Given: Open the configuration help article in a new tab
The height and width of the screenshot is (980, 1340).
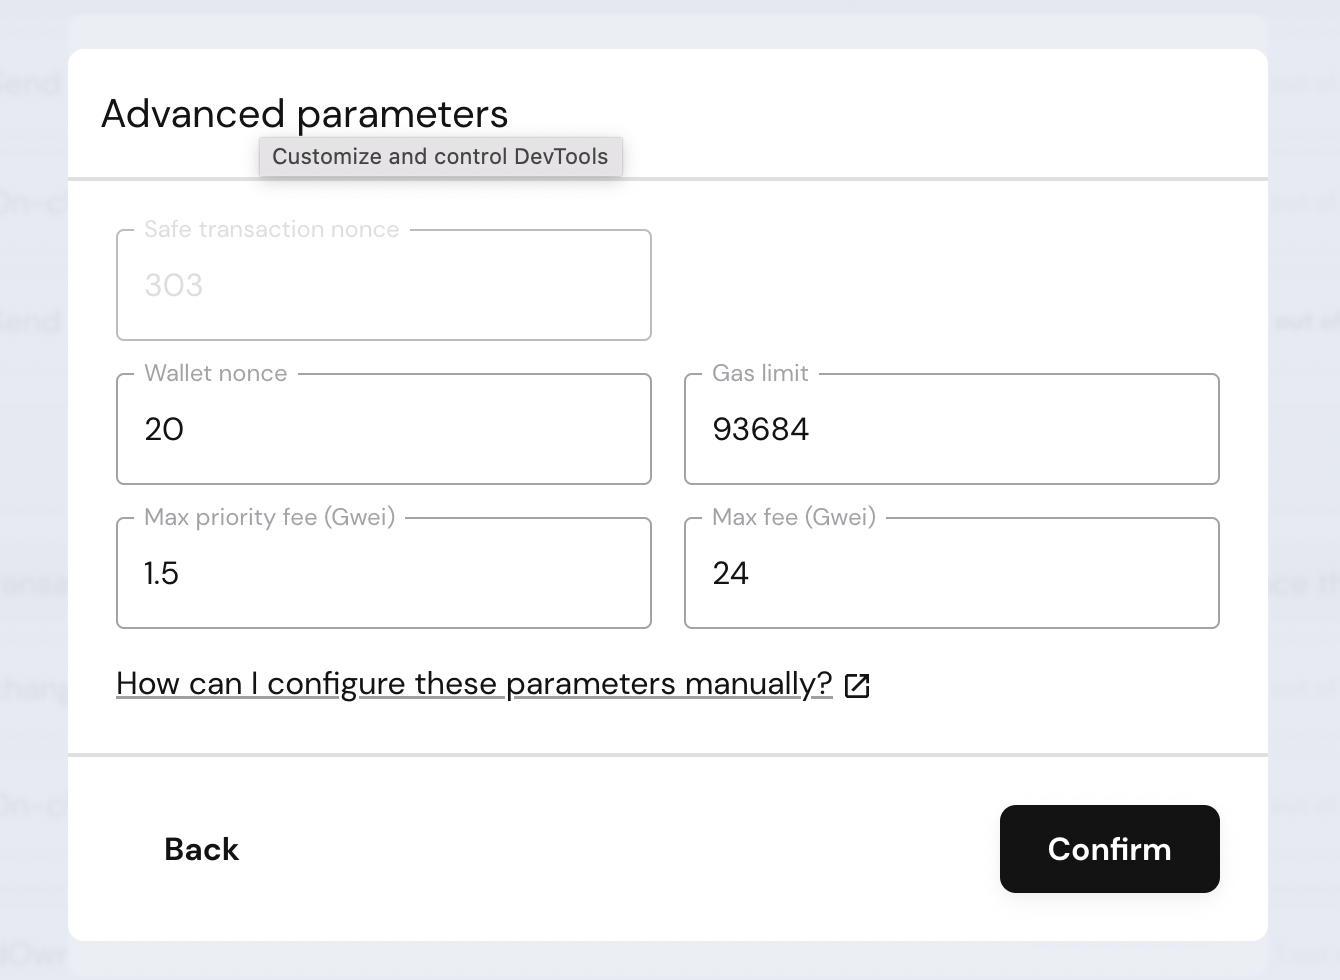Looking at the screenshot, I should pyautogui.click(x=473, y=684).
